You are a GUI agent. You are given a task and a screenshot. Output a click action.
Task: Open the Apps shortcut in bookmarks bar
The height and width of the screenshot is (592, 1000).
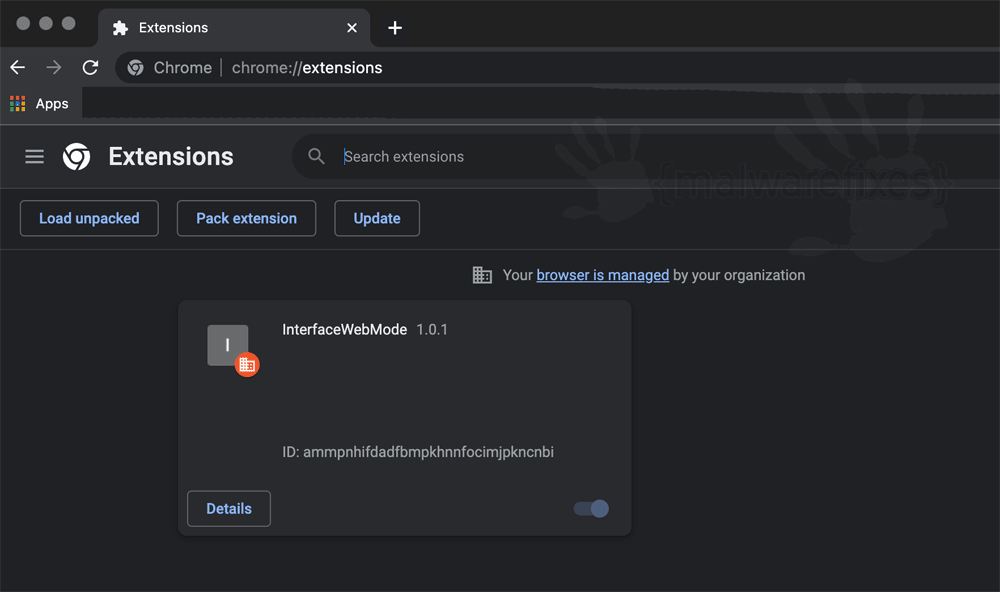39,104
